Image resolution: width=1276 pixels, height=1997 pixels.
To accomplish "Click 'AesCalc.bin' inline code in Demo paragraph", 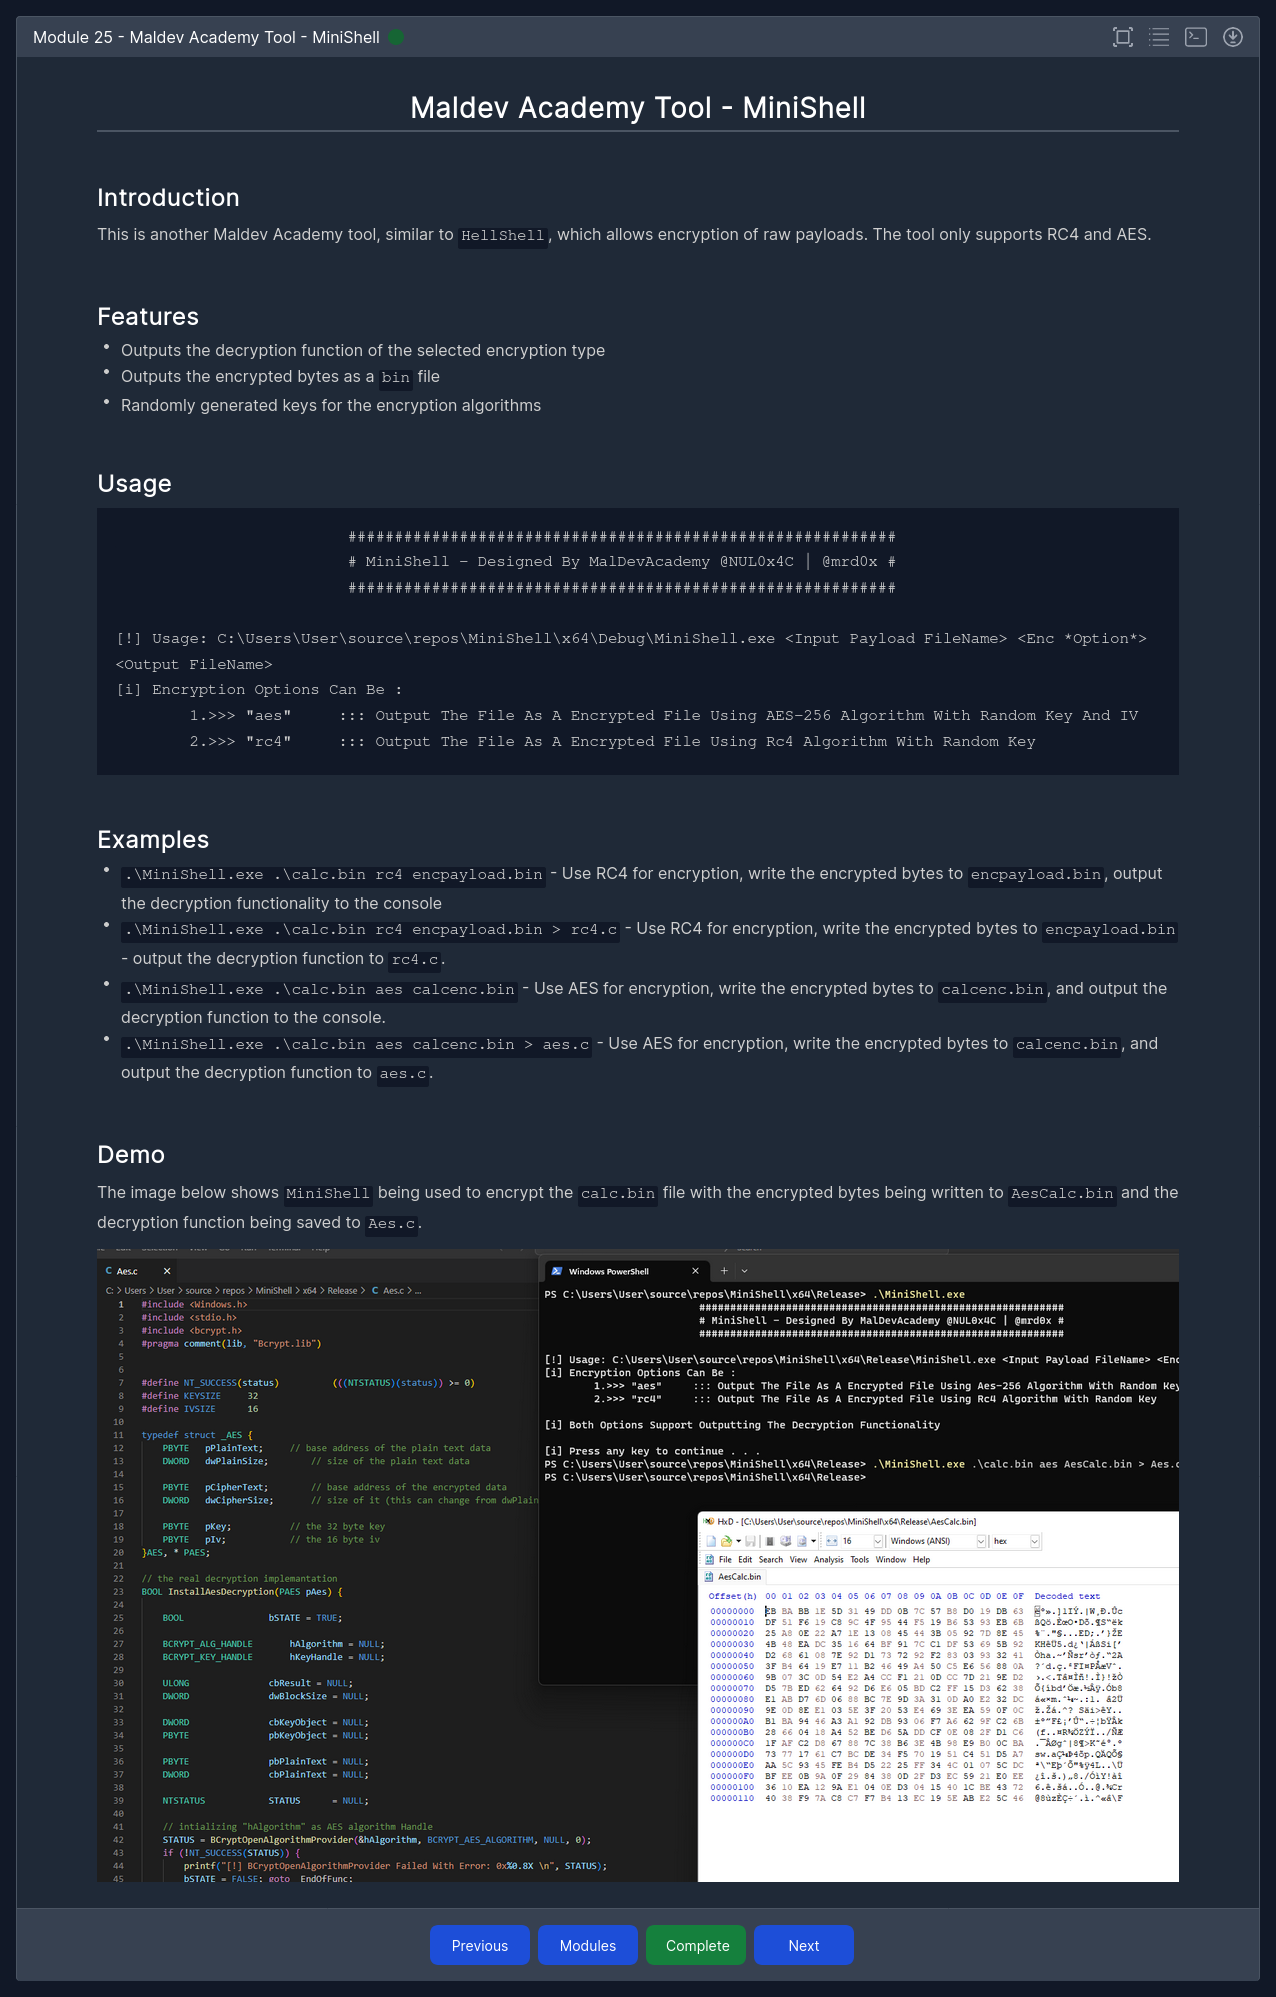I will tap(1062, 1193).
